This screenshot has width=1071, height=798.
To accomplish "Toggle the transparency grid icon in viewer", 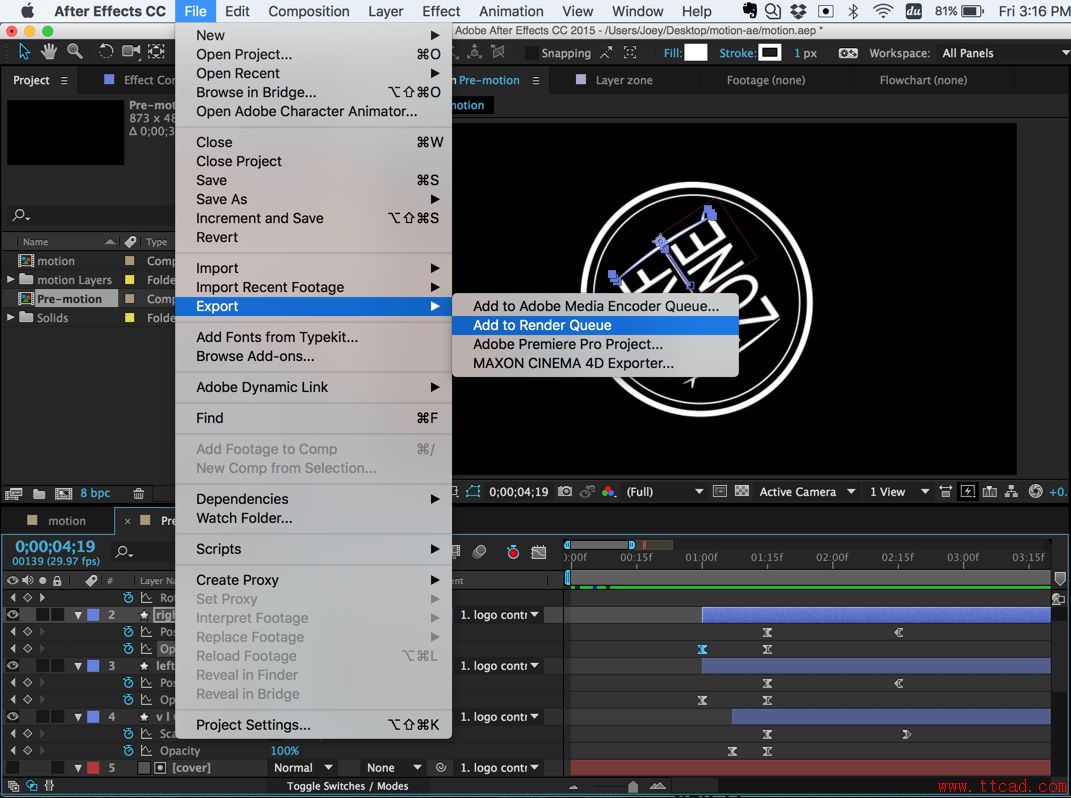I will pyautogui.click(x=742, y=492).
